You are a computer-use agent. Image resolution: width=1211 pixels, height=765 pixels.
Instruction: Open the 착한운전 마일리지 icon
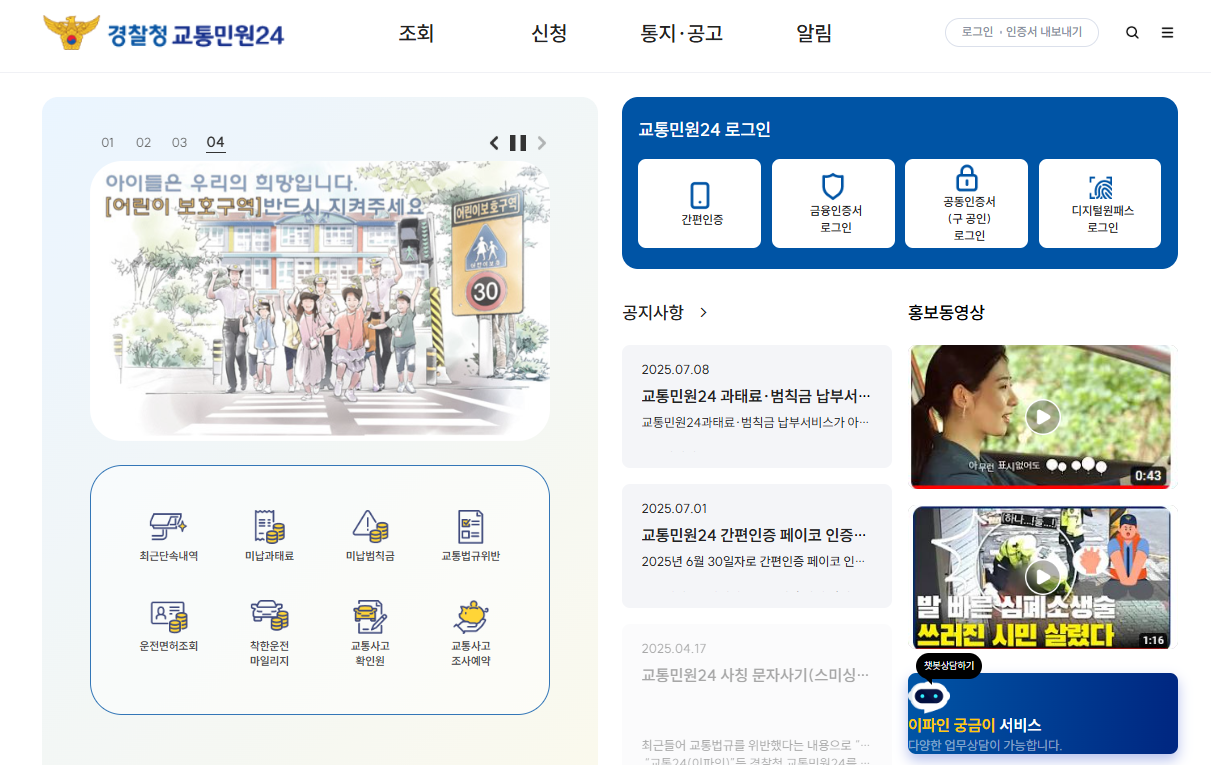pos(269,634)
